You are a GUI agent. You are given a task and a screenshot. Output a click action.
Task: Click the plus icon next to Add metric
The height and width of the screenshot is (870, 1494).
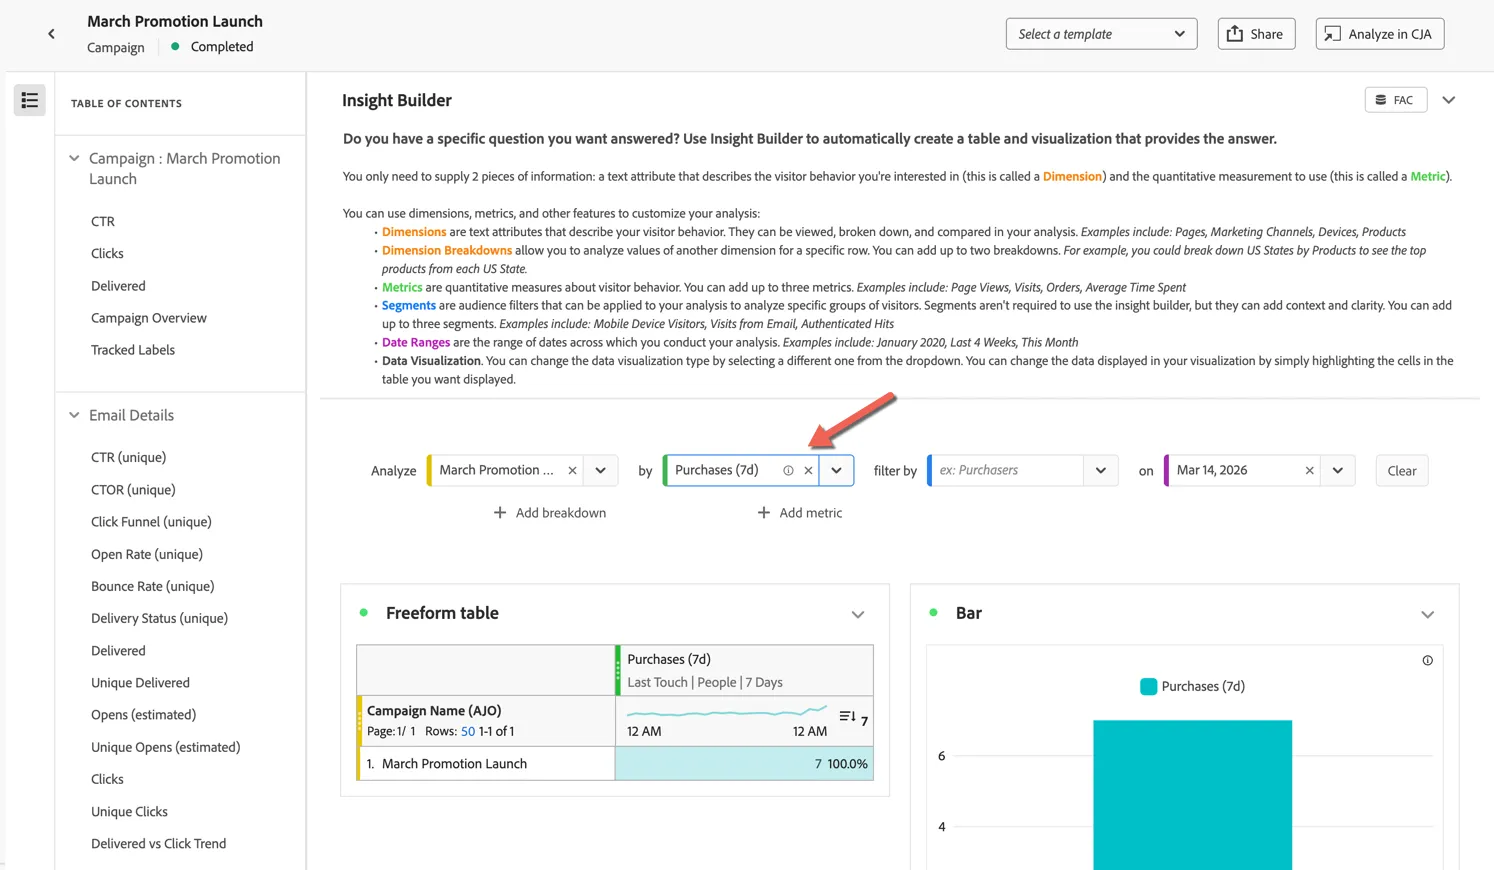point(764,513)
